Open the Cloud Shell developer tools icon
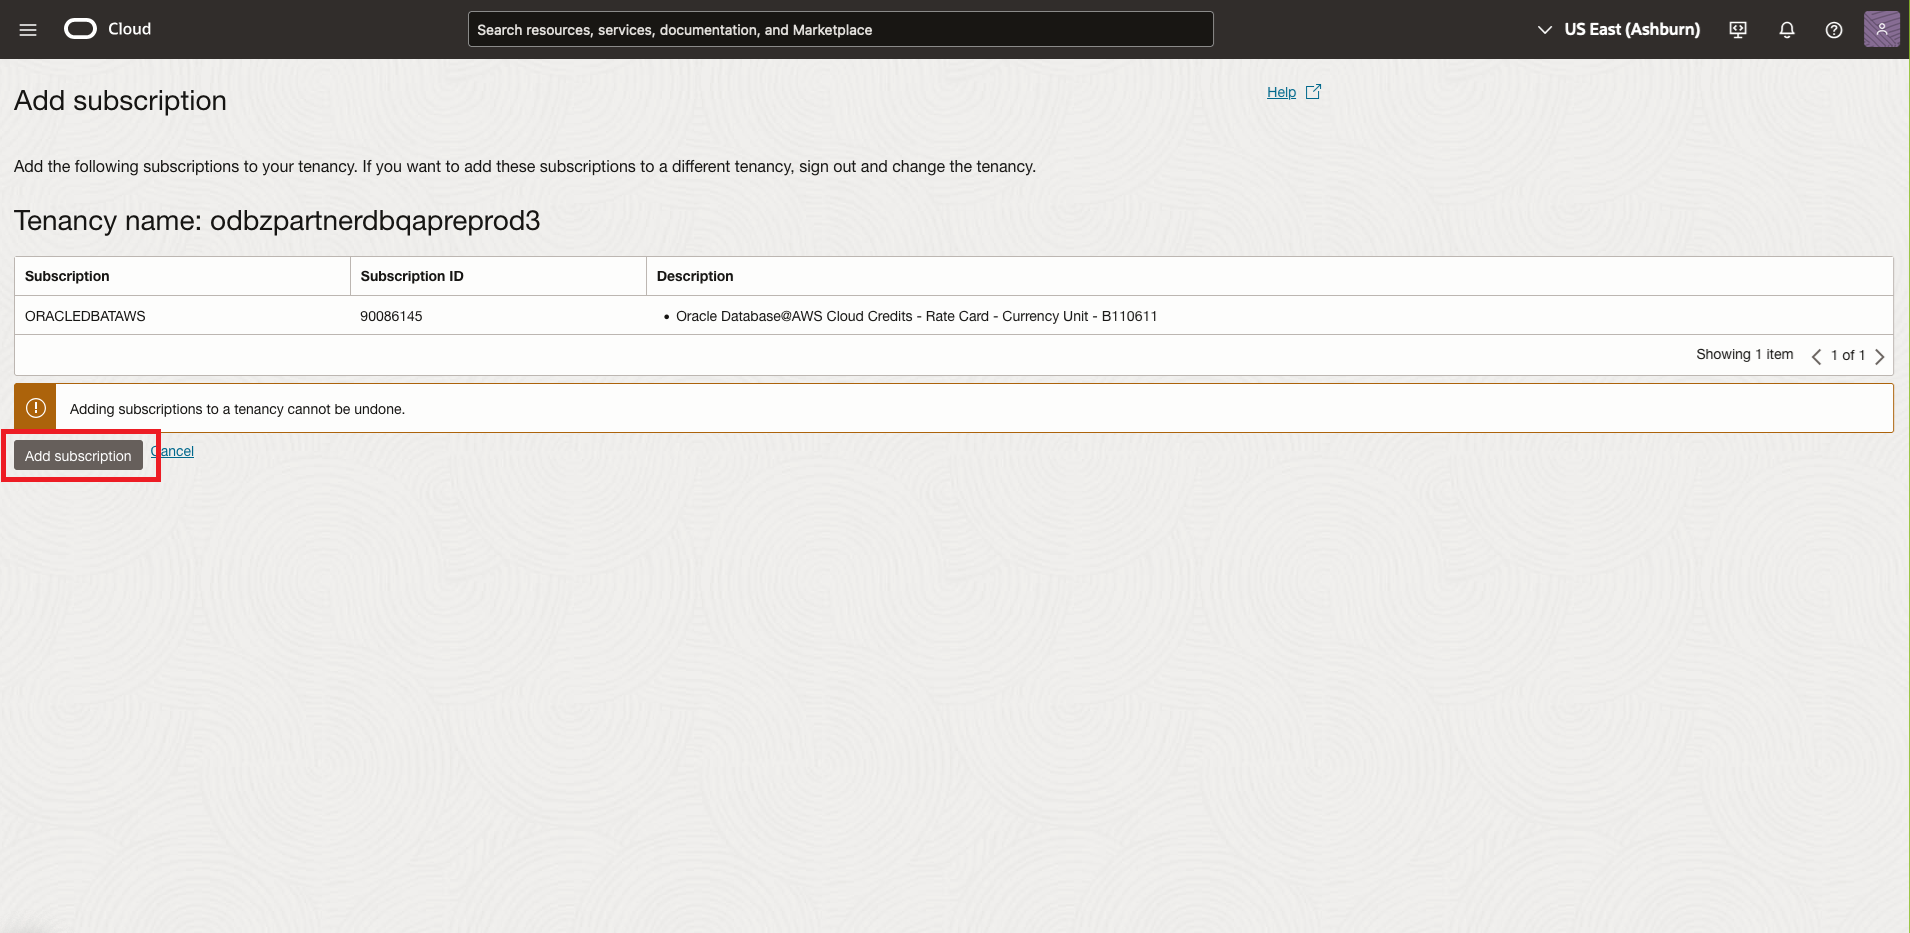Screen dimensions: 1910x933 coord(1737,30)
